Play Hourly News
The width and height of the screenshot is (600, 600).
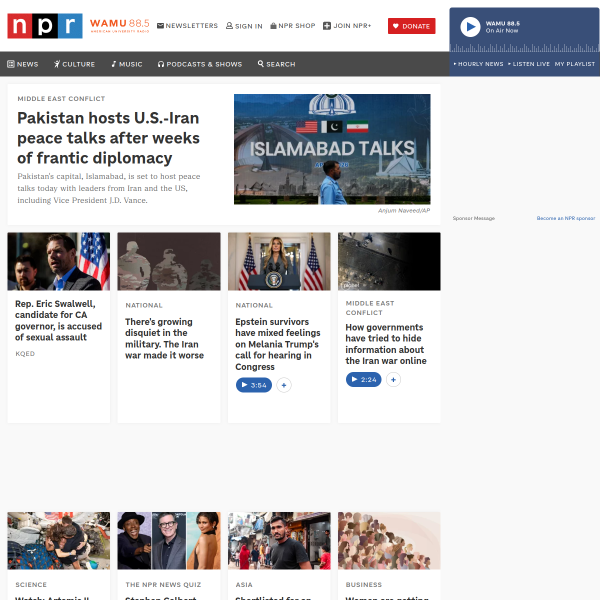478,64
